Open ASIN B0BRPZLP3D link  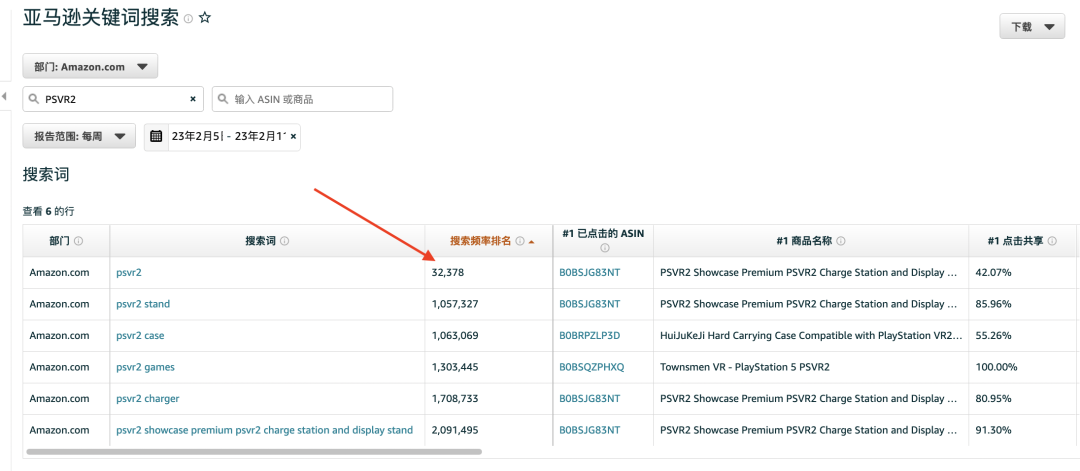(x=590, y=335)
